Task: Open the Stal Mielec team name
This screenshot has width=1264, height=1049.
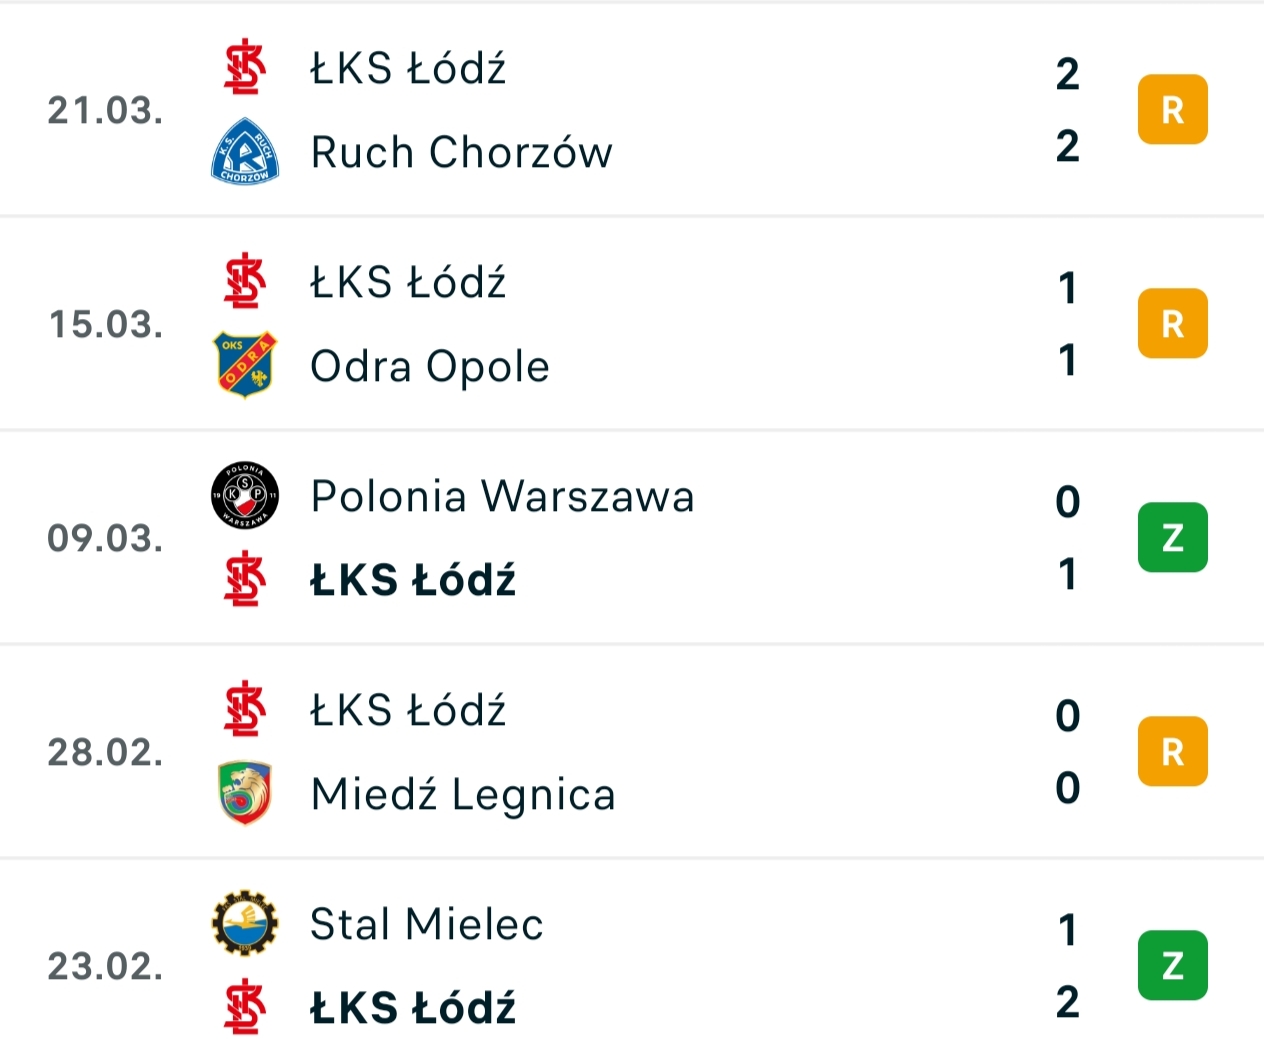Action: [427, 924]
